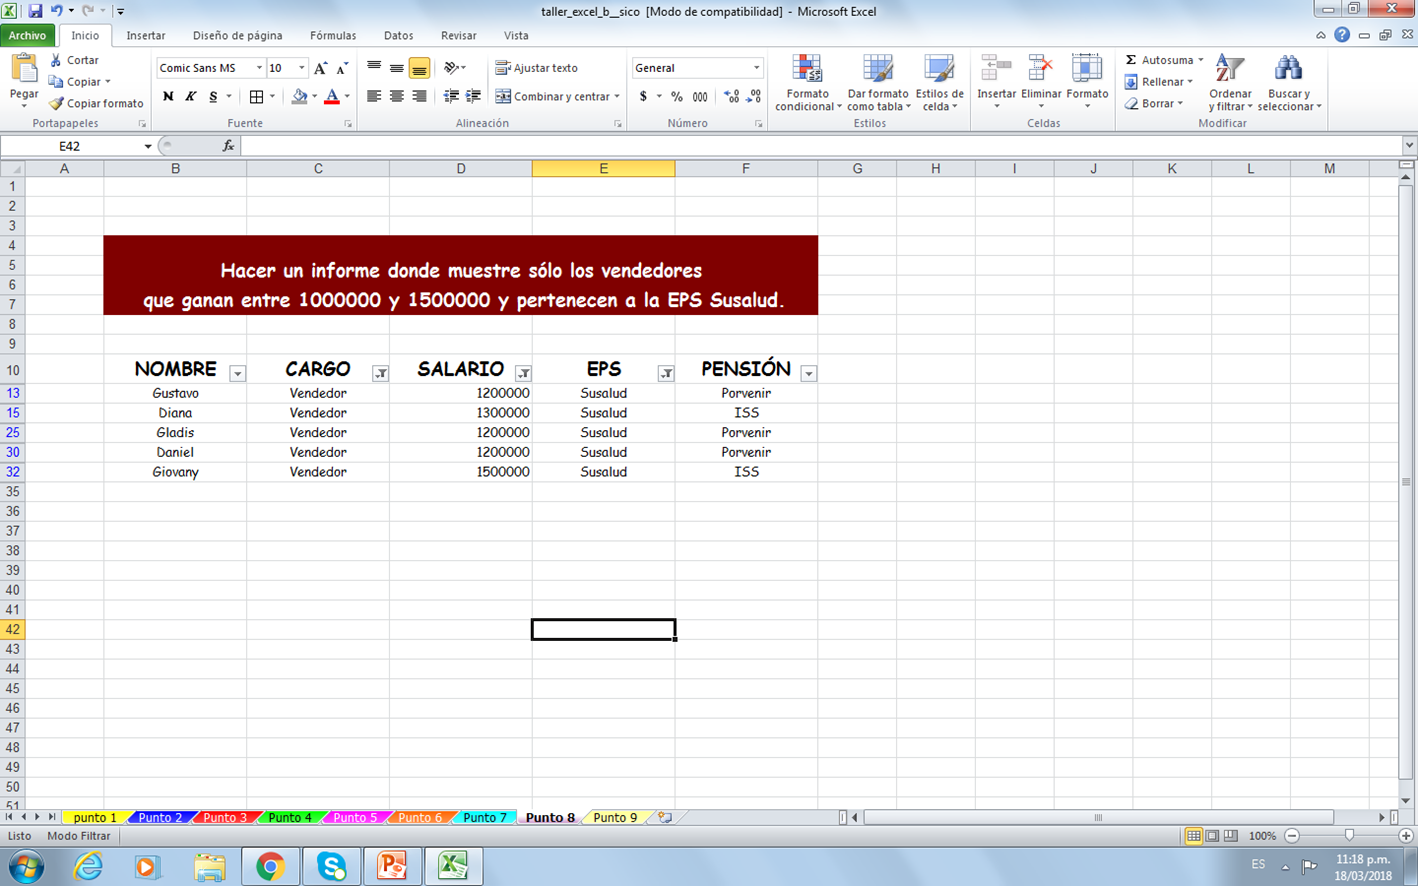The image size is (1418, 886).
Task: Center cell text horizontally
Action: [397, 96]
